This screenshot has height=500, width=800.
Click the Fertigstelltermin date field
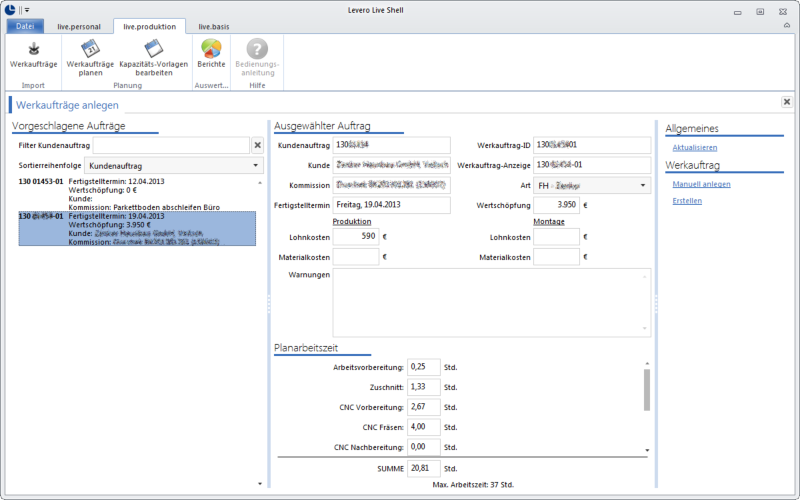pos(391,205)
